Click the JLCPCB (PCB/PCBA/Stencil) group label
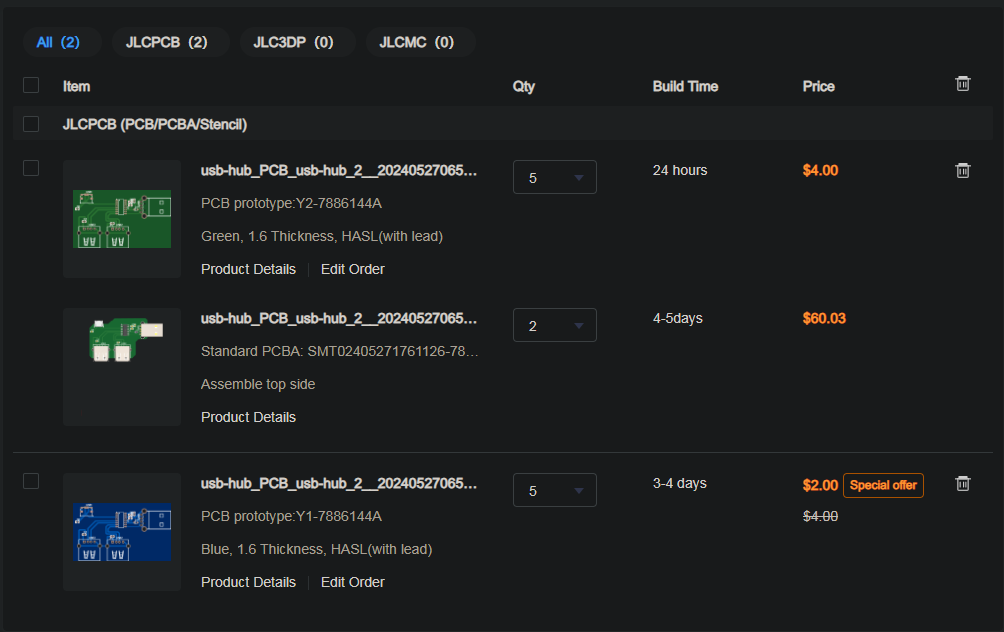The width and height of the screenshot is (1004, 632). tap(154, 124)
